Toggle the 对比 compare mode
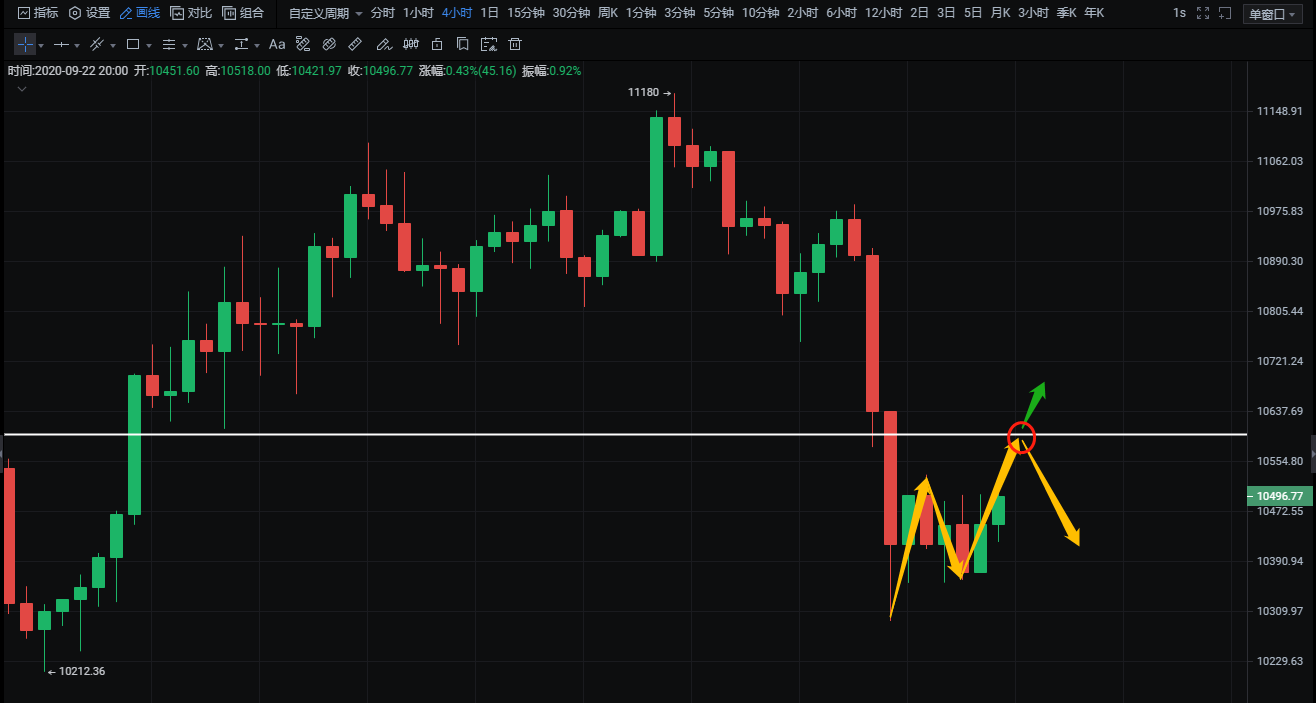 point(191,13)
